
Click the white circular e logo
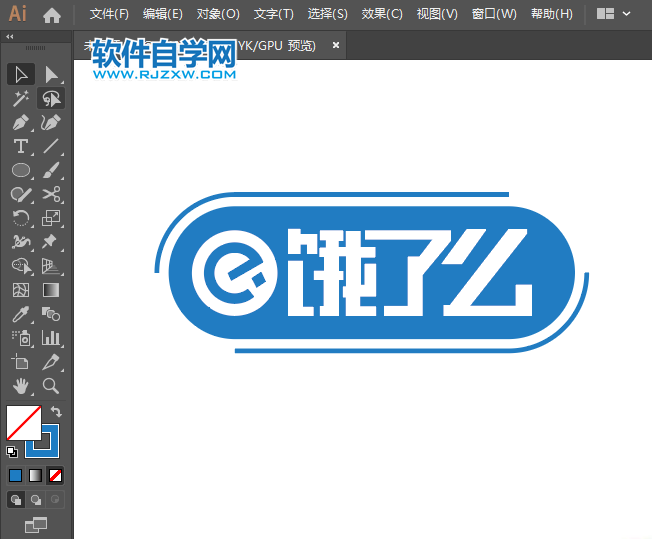235,273
